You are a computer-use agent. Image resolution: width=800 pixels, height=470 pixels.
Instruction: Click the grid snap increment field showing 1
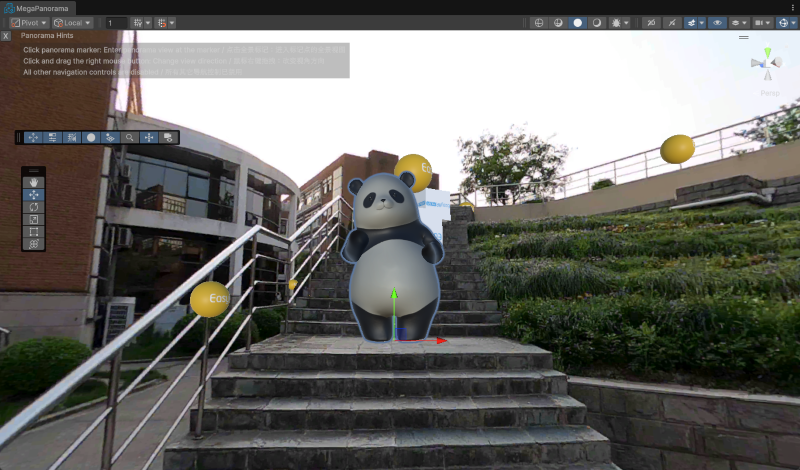(116, 23)
